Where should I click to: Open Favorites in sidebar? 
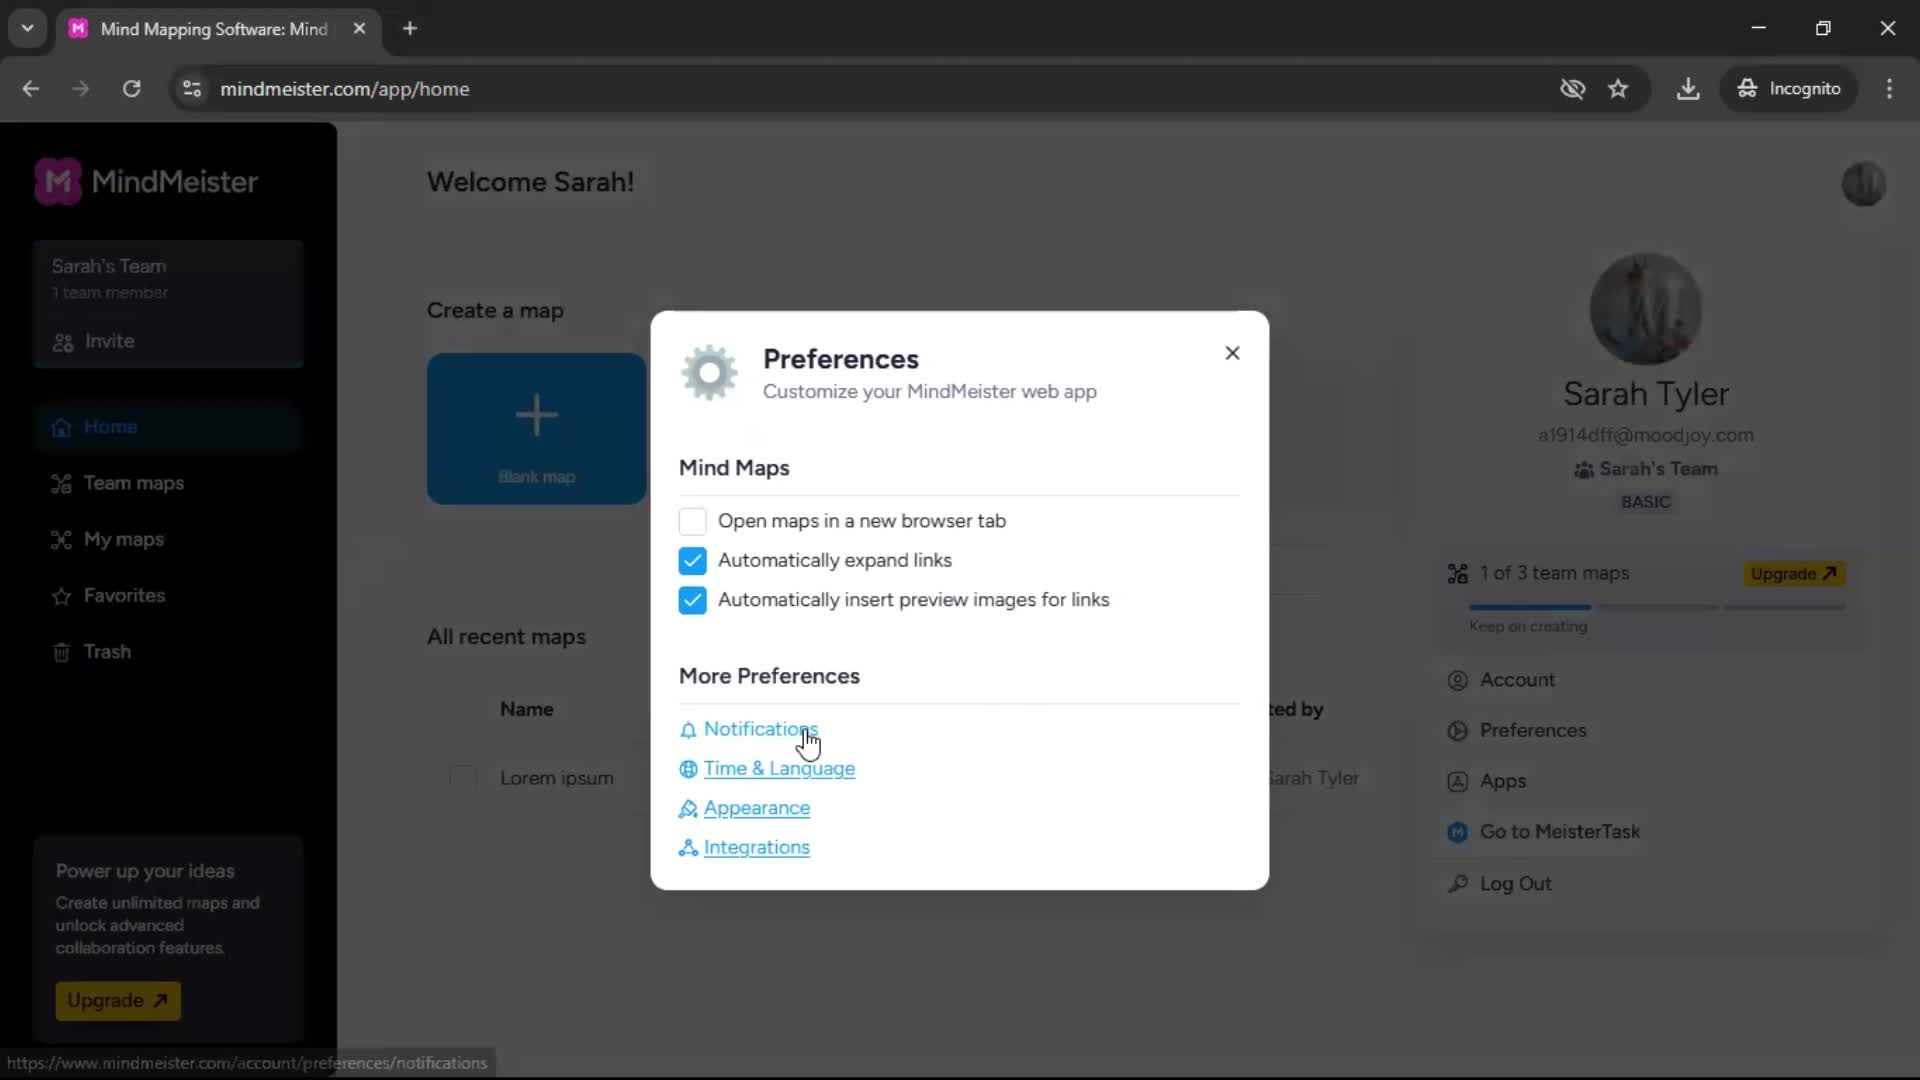pos(168,595)
